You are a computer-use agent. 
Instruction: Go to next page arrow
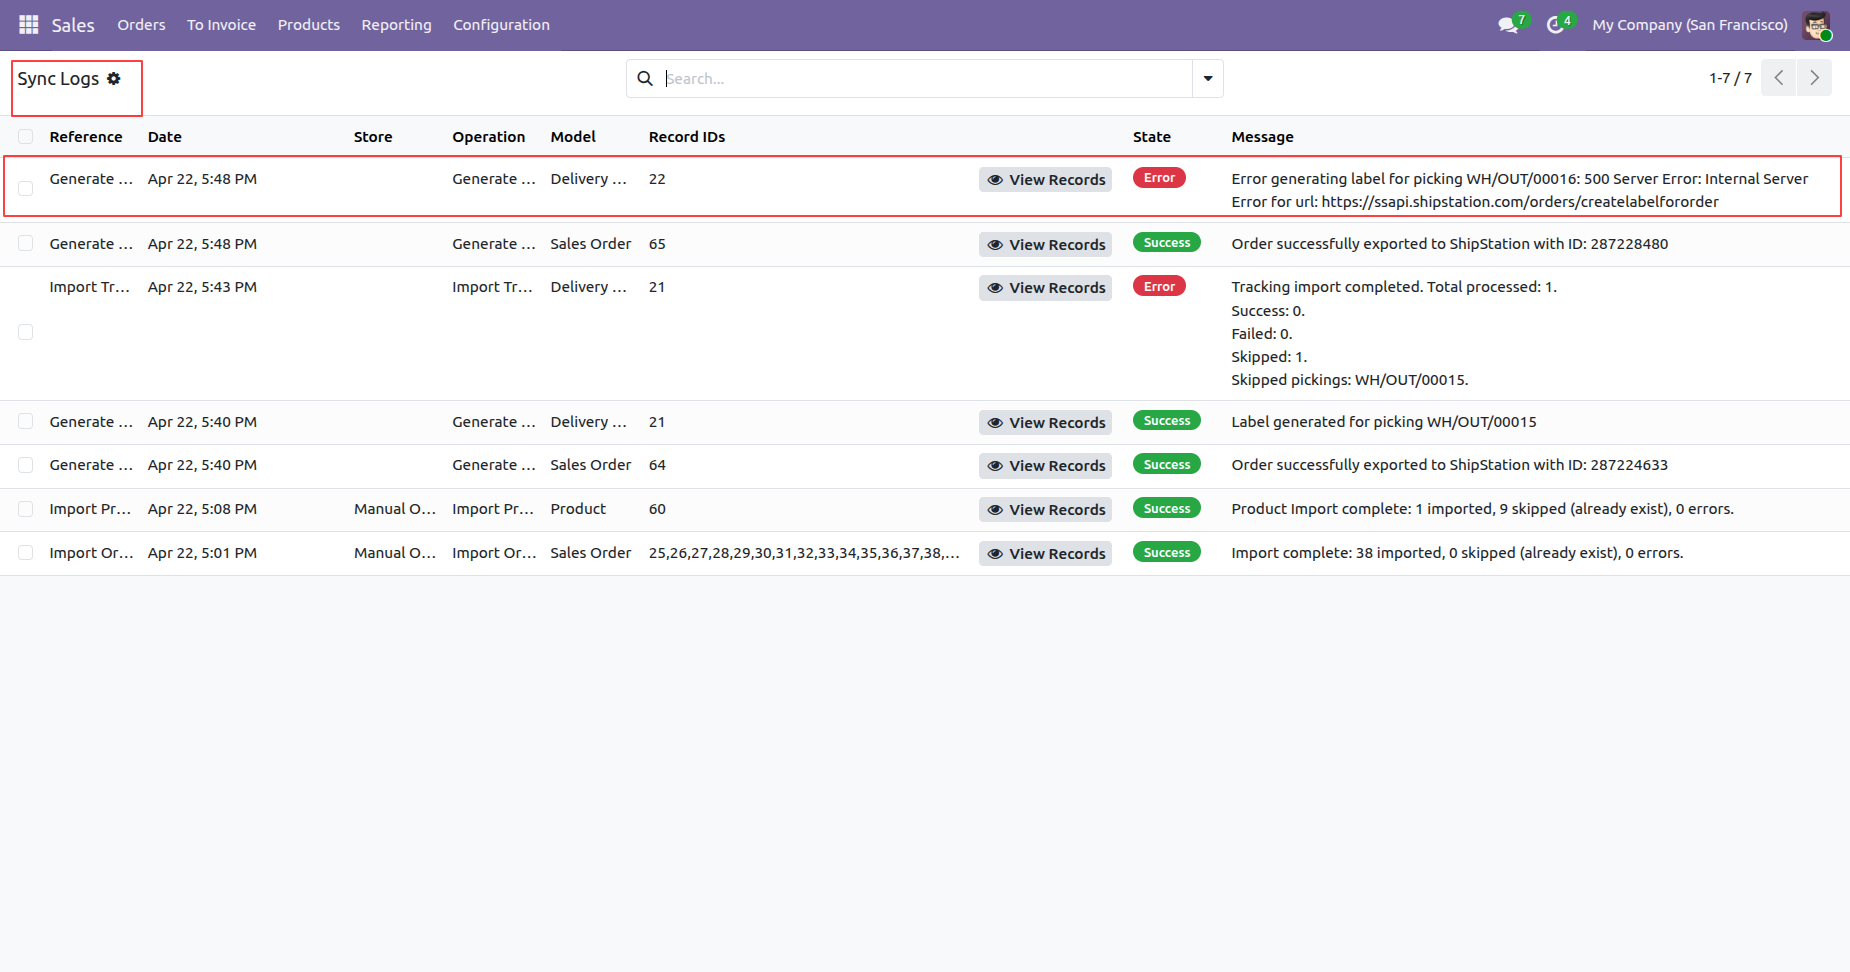1814,78
